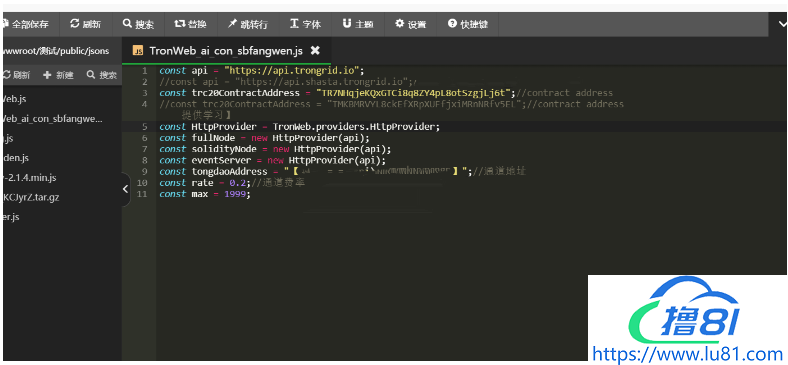Open the Replace (替换) tool
Viewport: 788px width, 365px height.
pos(190,24)
